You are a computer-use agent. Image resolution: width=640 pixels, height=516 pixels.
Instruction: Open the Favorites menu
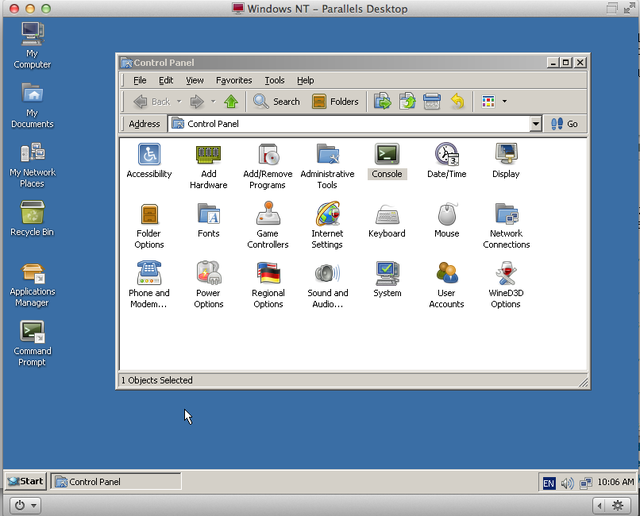click(234, 80)
